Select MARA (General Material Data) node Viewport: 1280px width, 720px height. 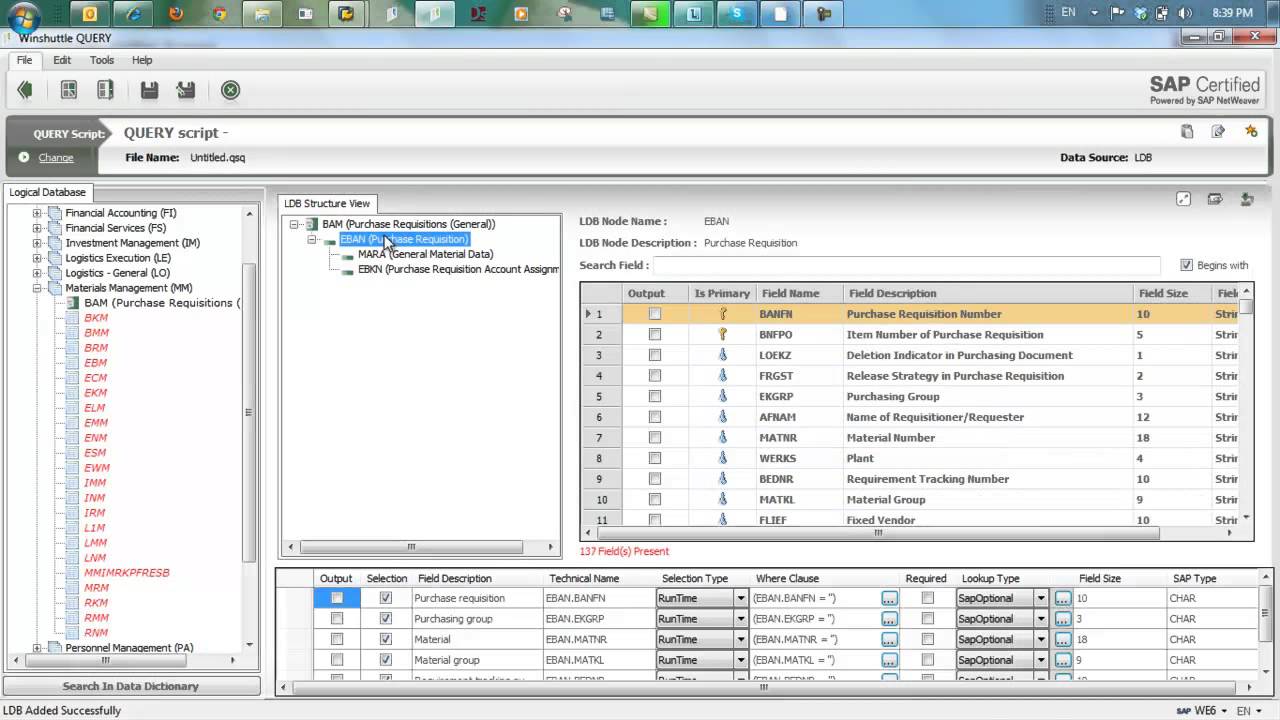(426, 254)
